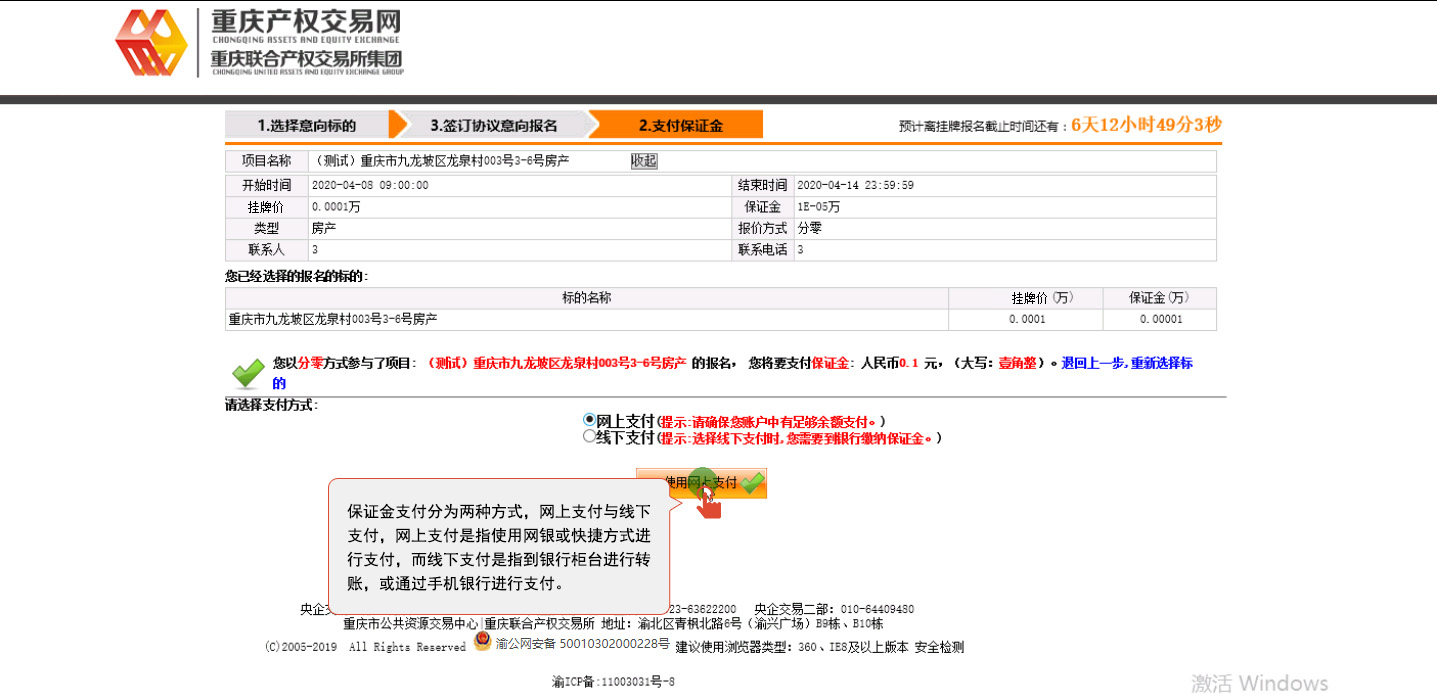Click the 保证金(万) column header
Screen dimensions: 1437x694
pyautogui.click(x=1160, y=298)
